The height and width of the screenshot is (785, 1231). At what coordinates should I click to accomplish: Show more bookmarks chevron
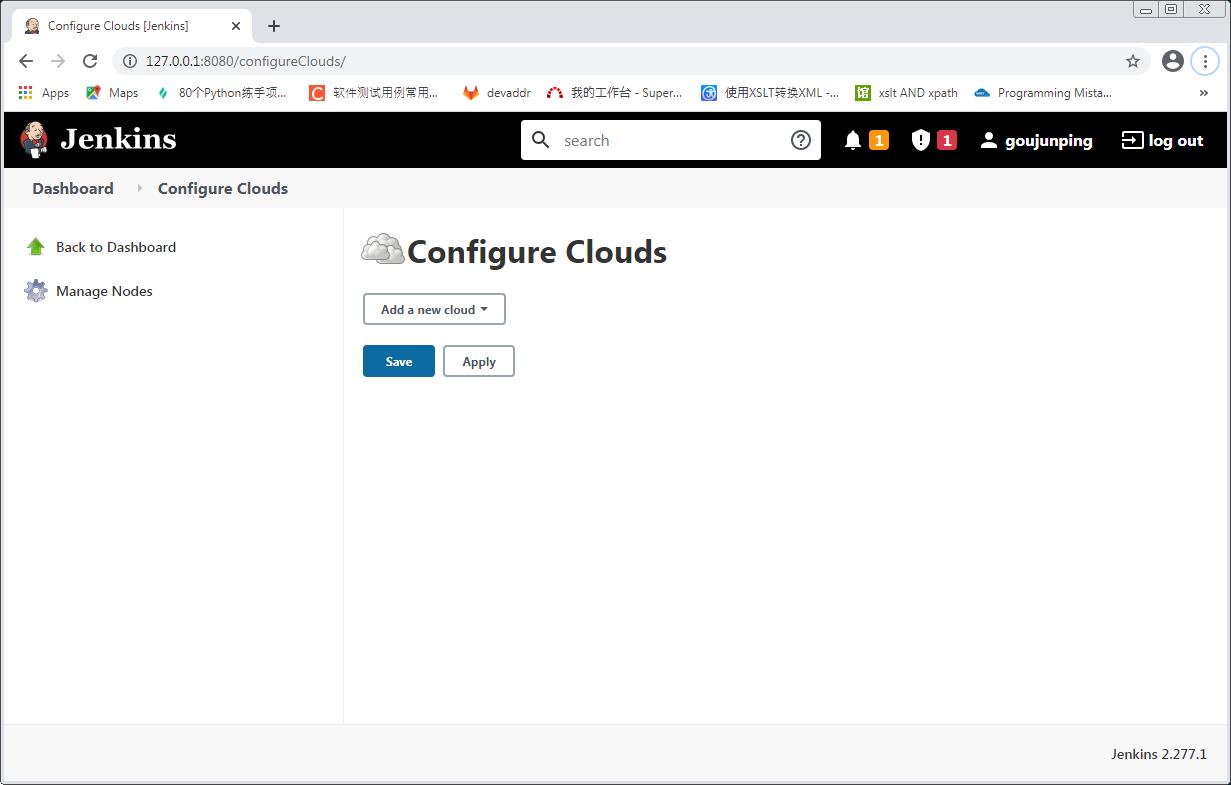pos(1203,93)
